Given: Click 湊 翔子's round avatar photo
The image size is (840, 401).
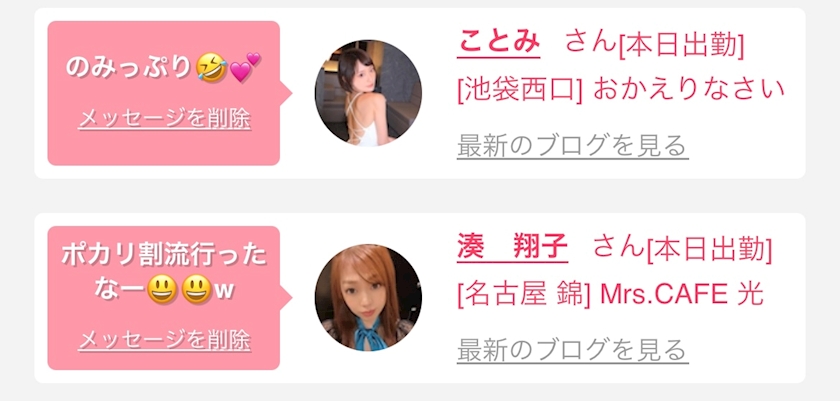Looking at the screenshot, I should coord(368,298).
